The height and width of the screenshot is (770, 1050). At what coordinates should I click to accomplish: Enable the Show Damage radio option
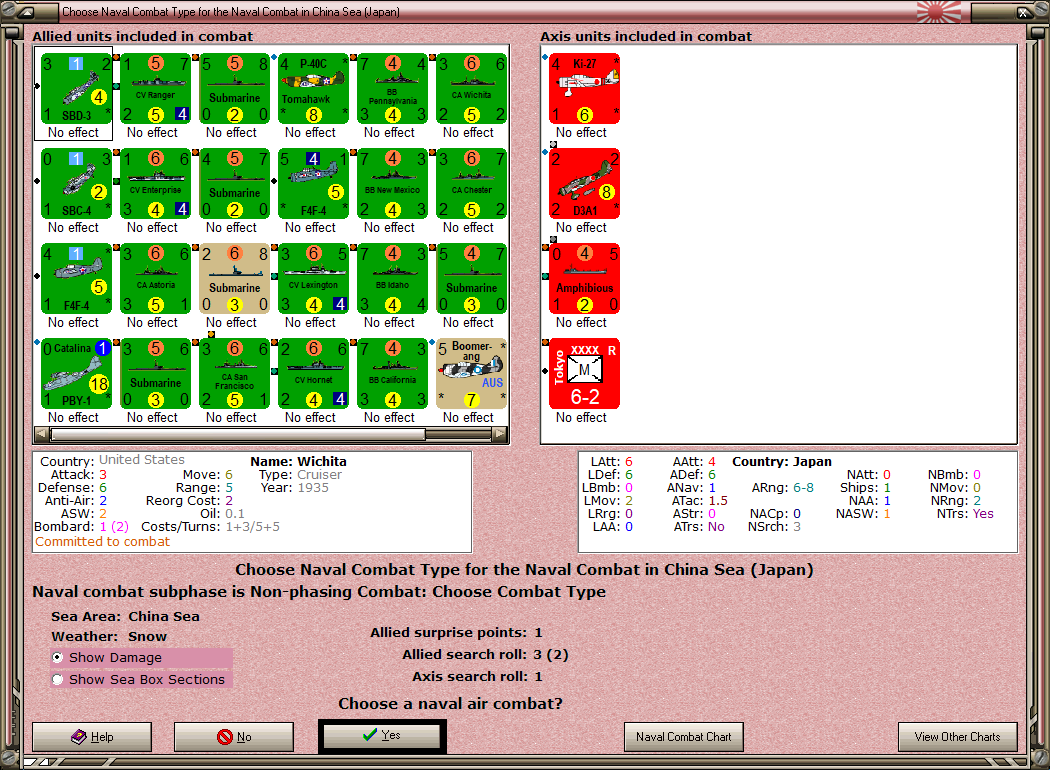point(58,658)
